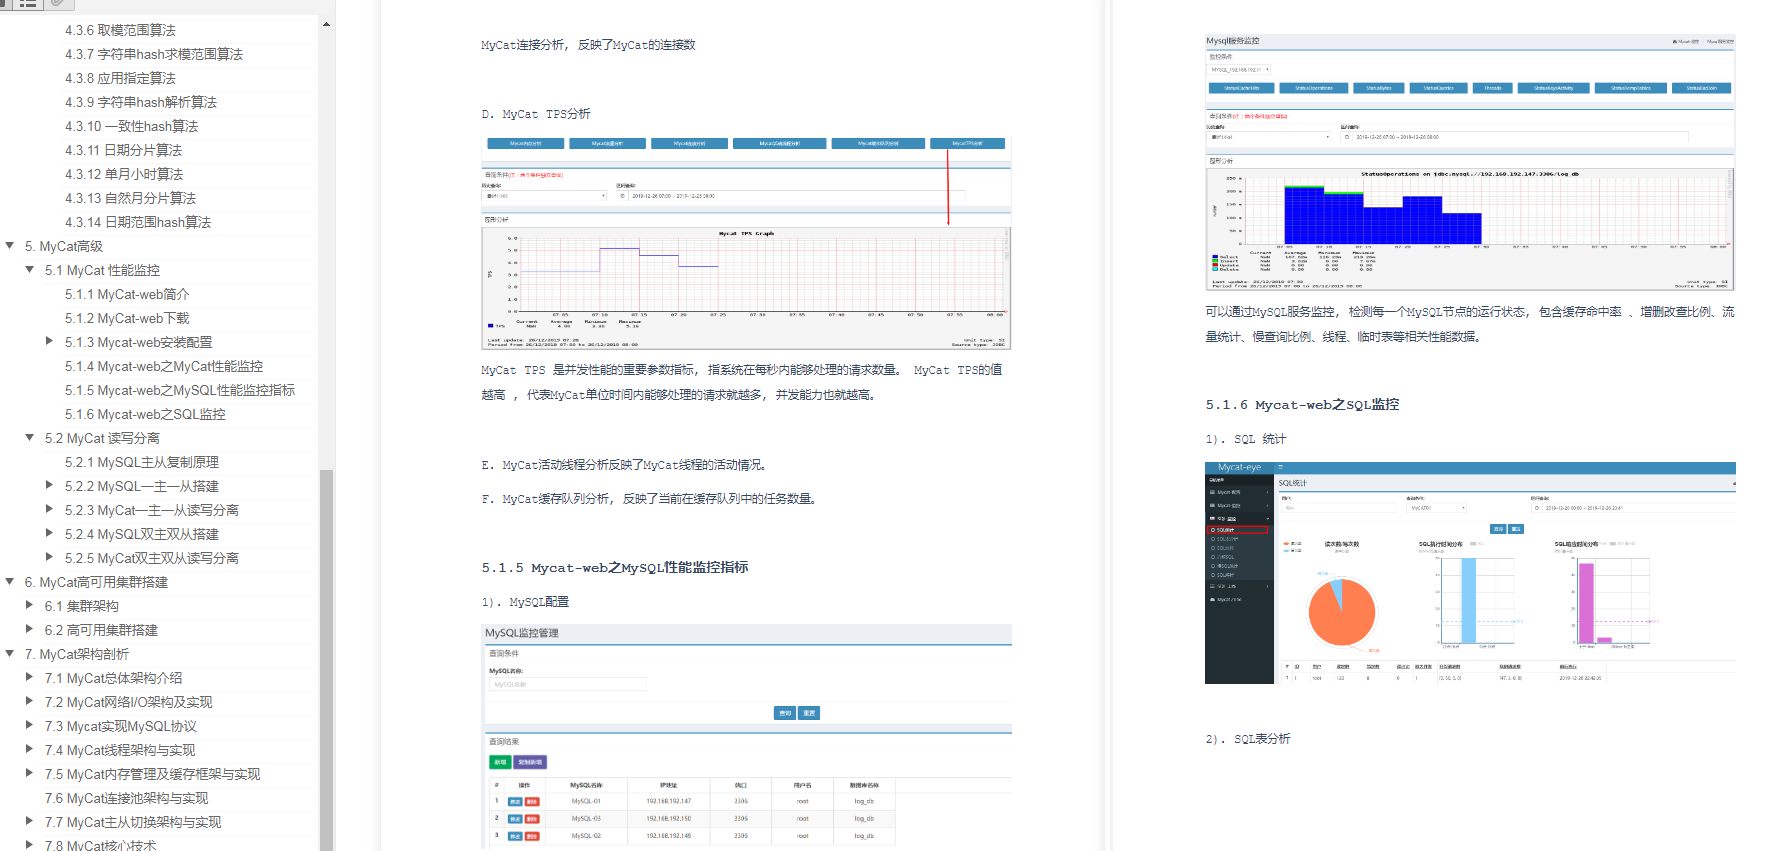The image size is (1784, 851).
Task: Open 6. MyCat高可用集群搭建 chapter
Action: click(x=96, y=582)
